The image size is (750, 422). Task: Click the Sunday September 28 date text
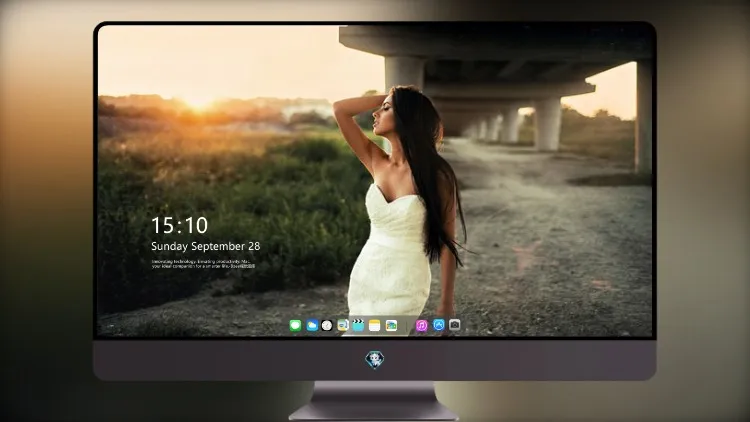pos(206,246)
